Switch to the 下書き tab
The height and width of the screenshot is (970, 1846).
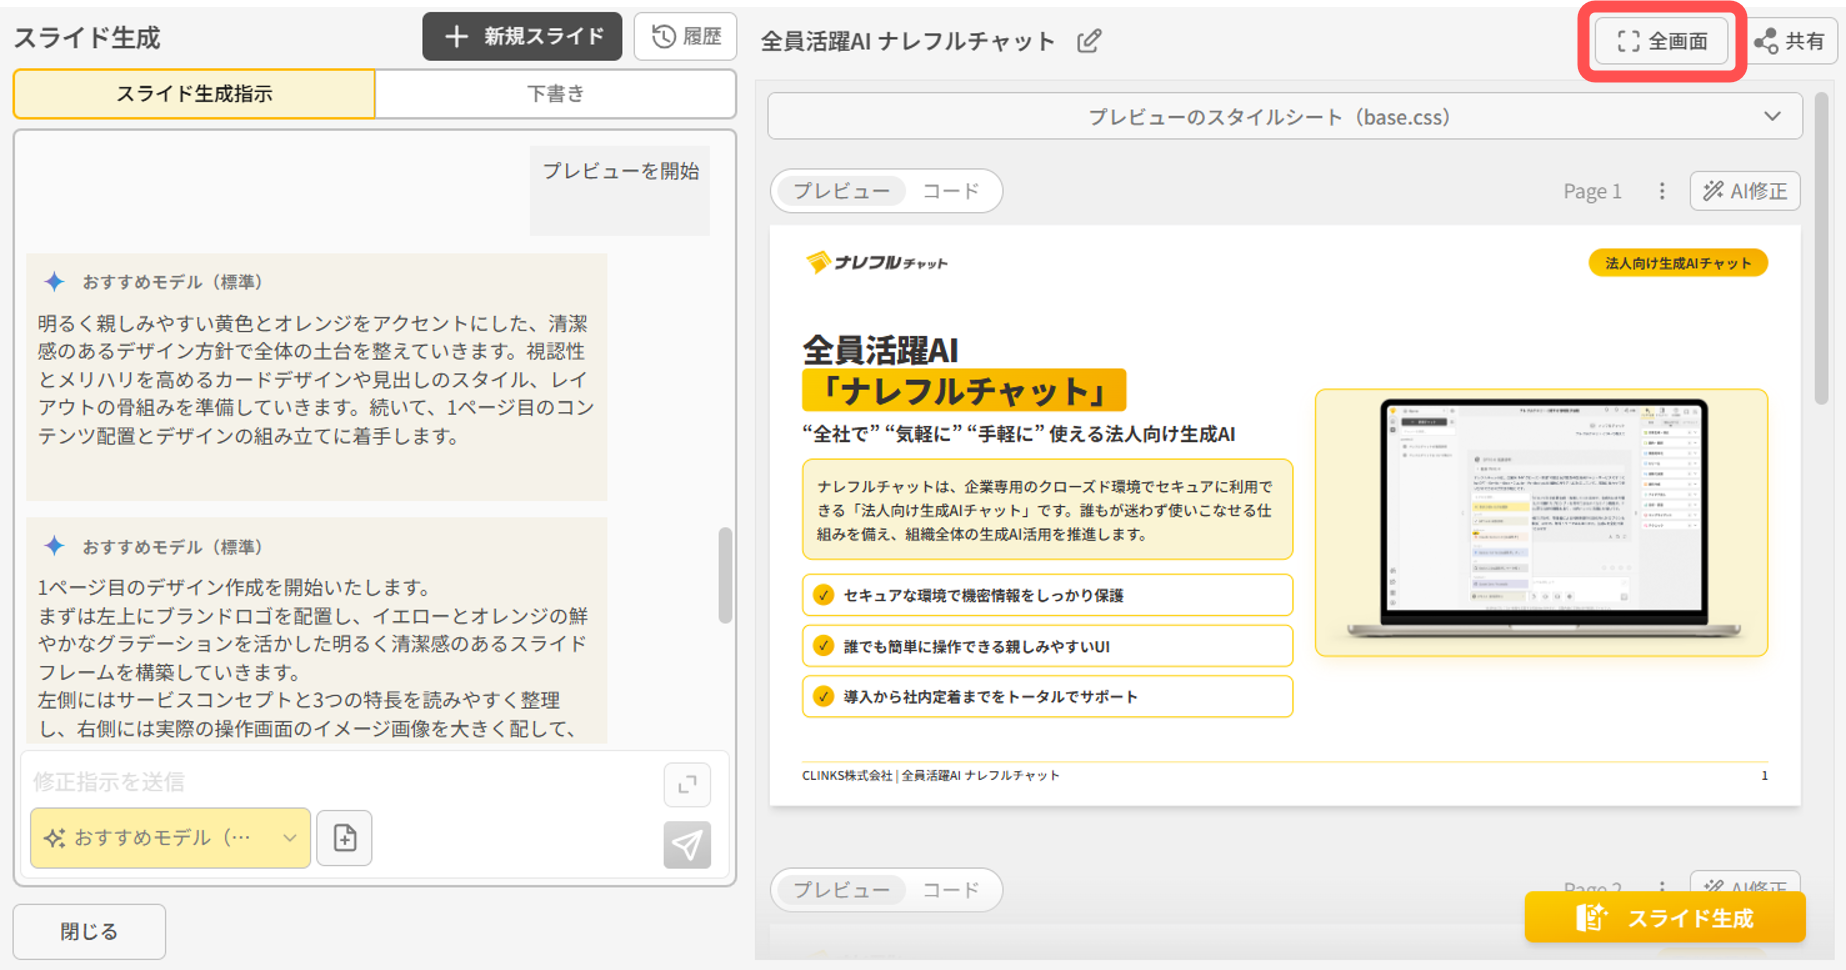click(x=556, y=94)
